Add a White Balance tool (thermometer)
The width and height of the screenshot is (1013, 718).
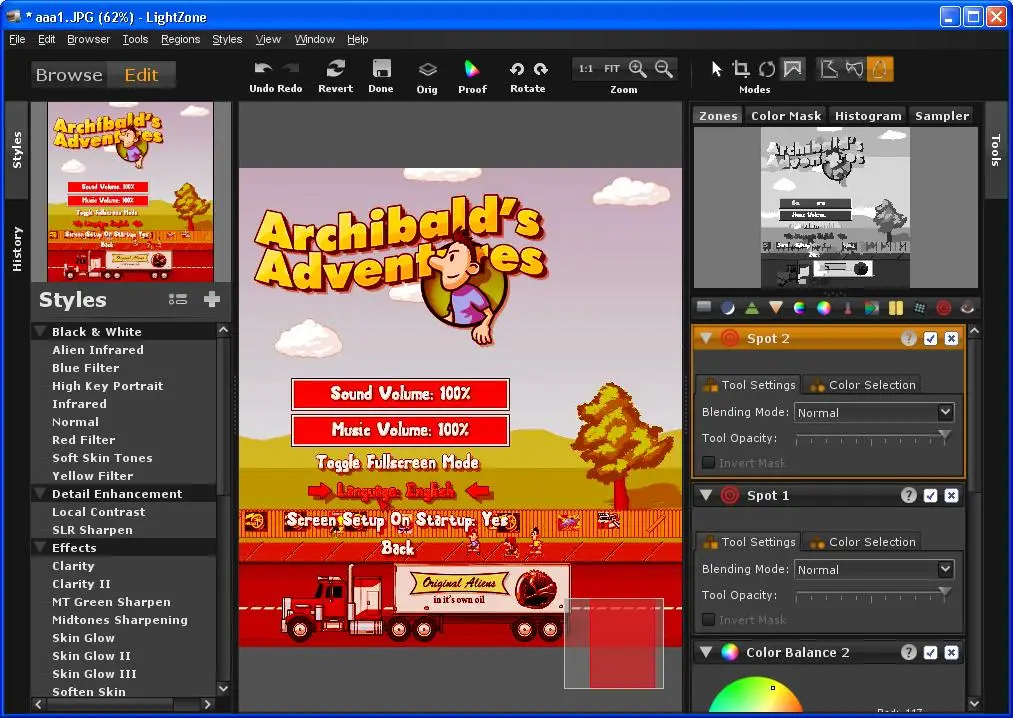pyautogui.click(x=848, y=308)
